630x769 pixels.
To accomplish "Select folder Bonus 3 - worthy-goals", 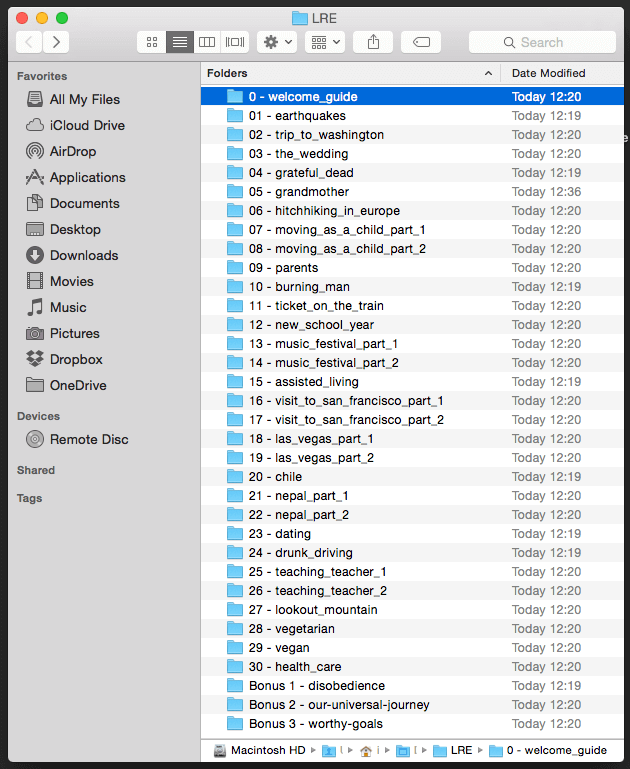I will tap(412, 724).
